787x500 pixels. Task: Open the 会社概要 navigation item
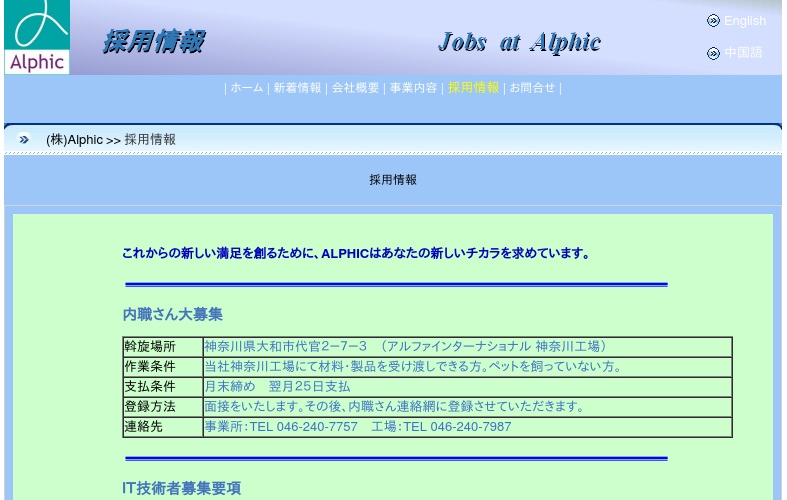click(x=355, y=88)
